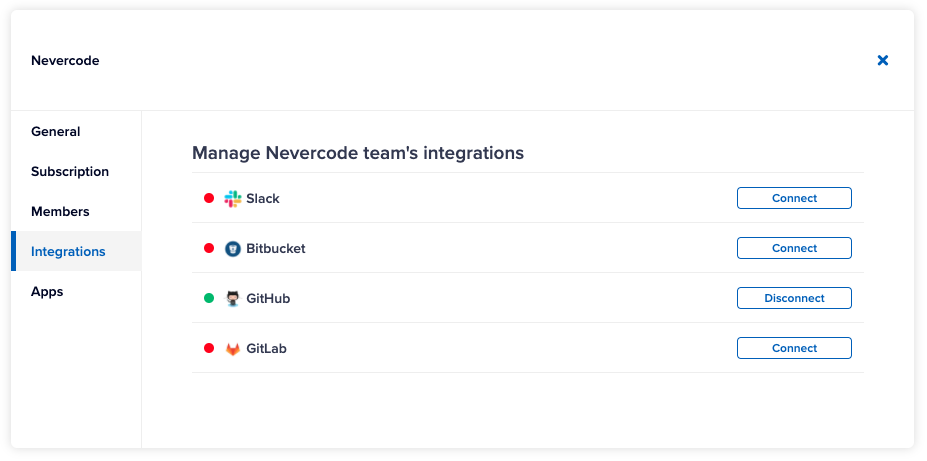Screen dimensions: 927x461
Task: Select the Integrations sidebar tab
Action: coord(76,251)
